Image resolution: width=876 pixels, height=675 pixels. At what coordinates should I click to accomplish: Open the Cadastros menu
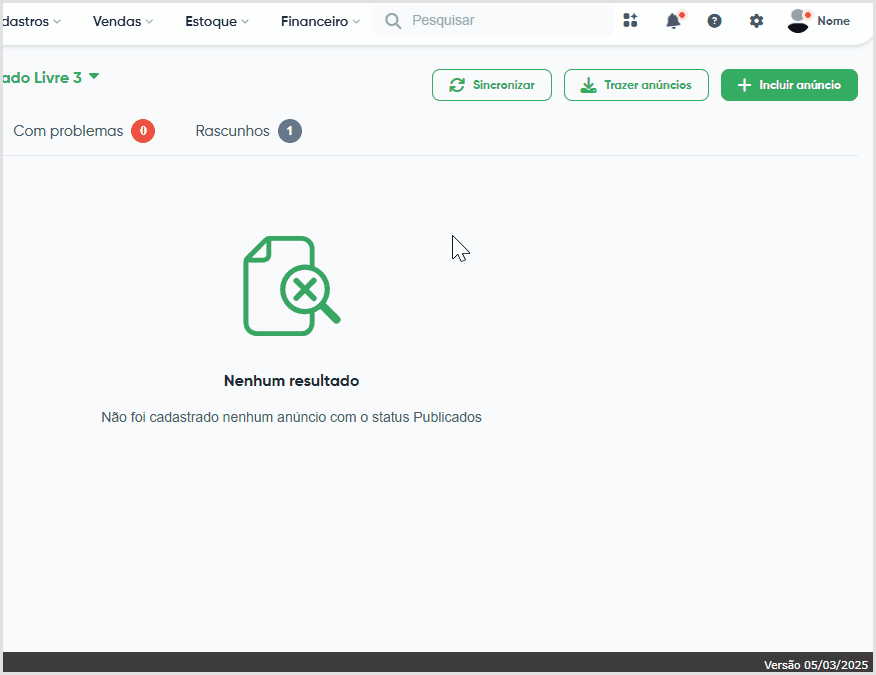pos(31,21)
